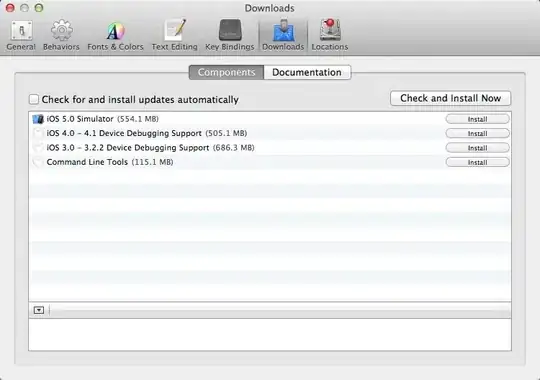The image size is (540, 380).
Task: Click Check and Install Now
Action: click(x=450, y=98)
